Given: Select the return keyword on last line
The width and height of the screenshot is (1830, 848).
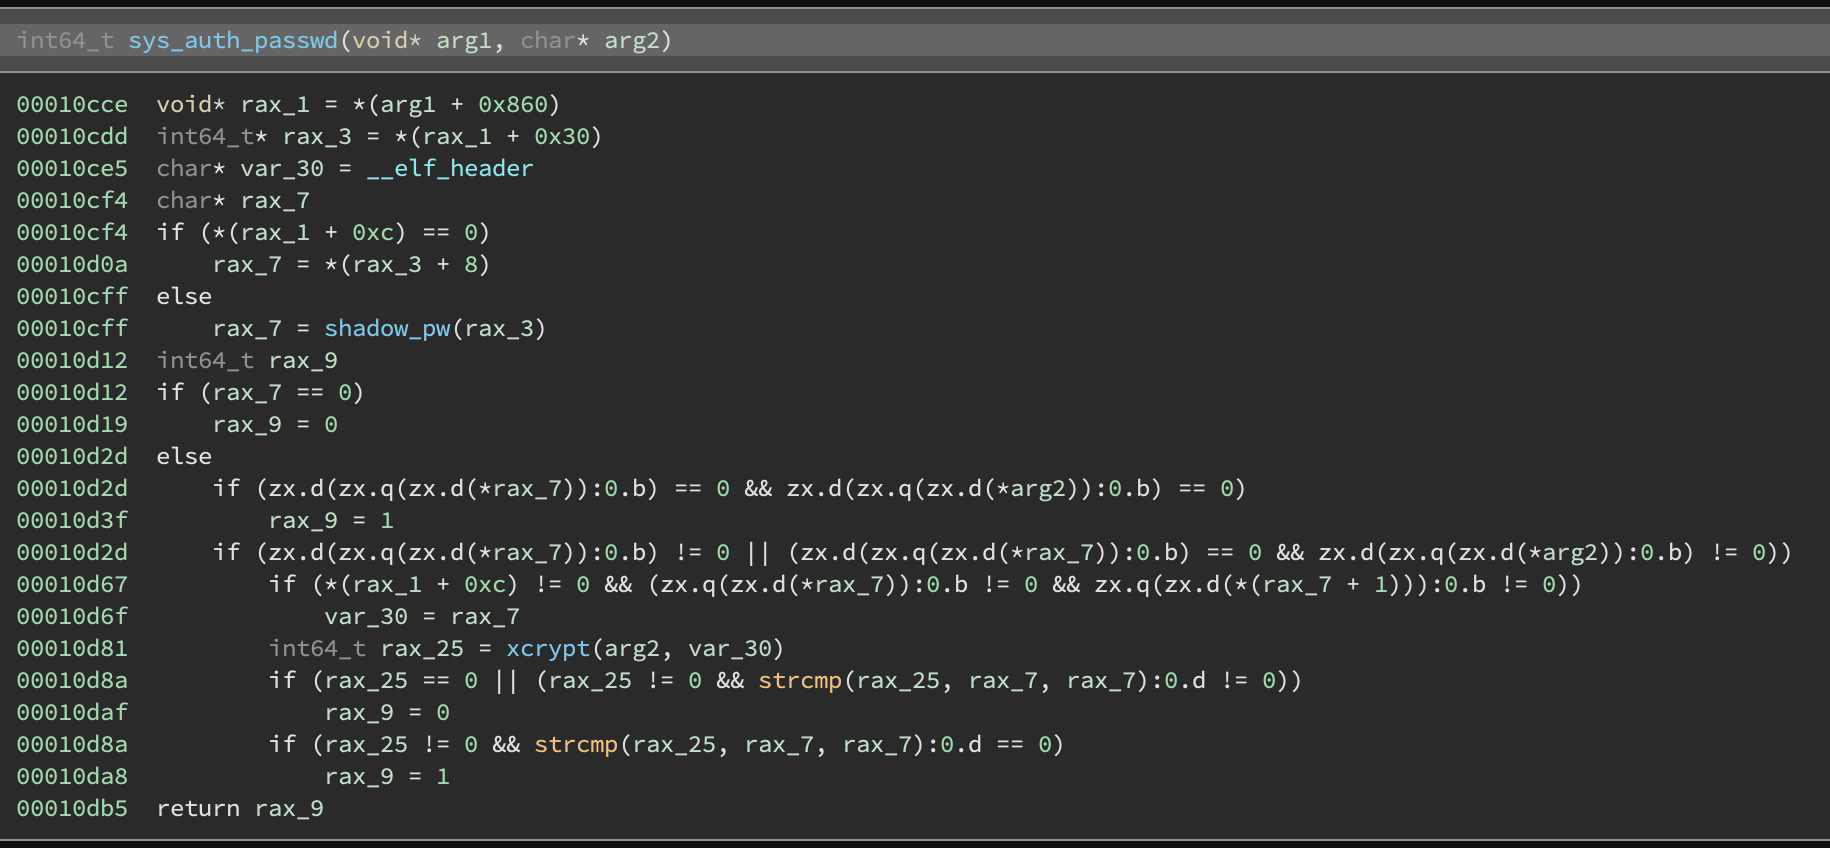Looking at the screenshot, I should [x=197, y=808].
